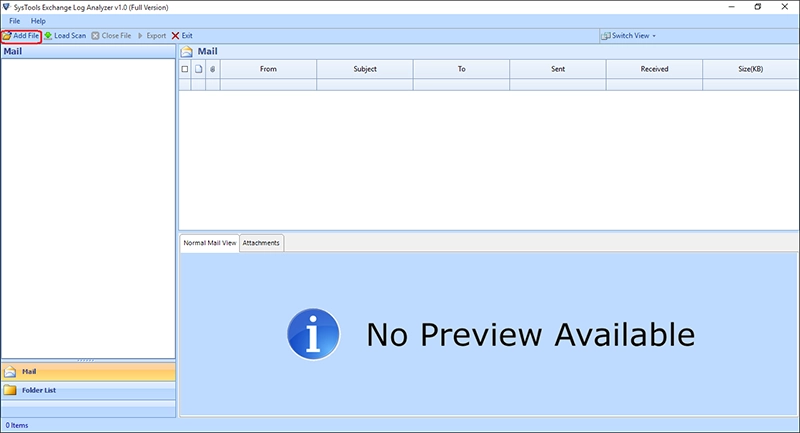Click the From column filter field
This screenshot has height=433, width=800.
click(x=268, y=85)
